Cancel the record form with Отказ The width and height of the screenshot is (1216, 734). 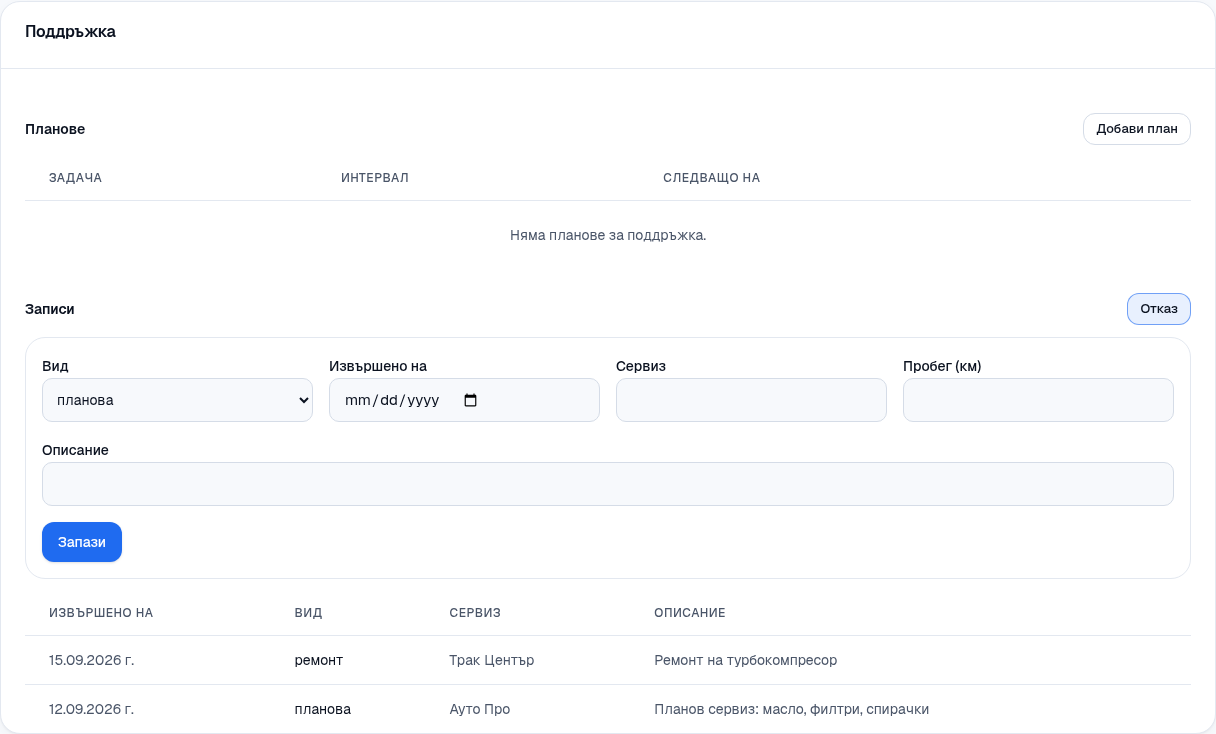pyautogui.click(x=1159, y=309)
